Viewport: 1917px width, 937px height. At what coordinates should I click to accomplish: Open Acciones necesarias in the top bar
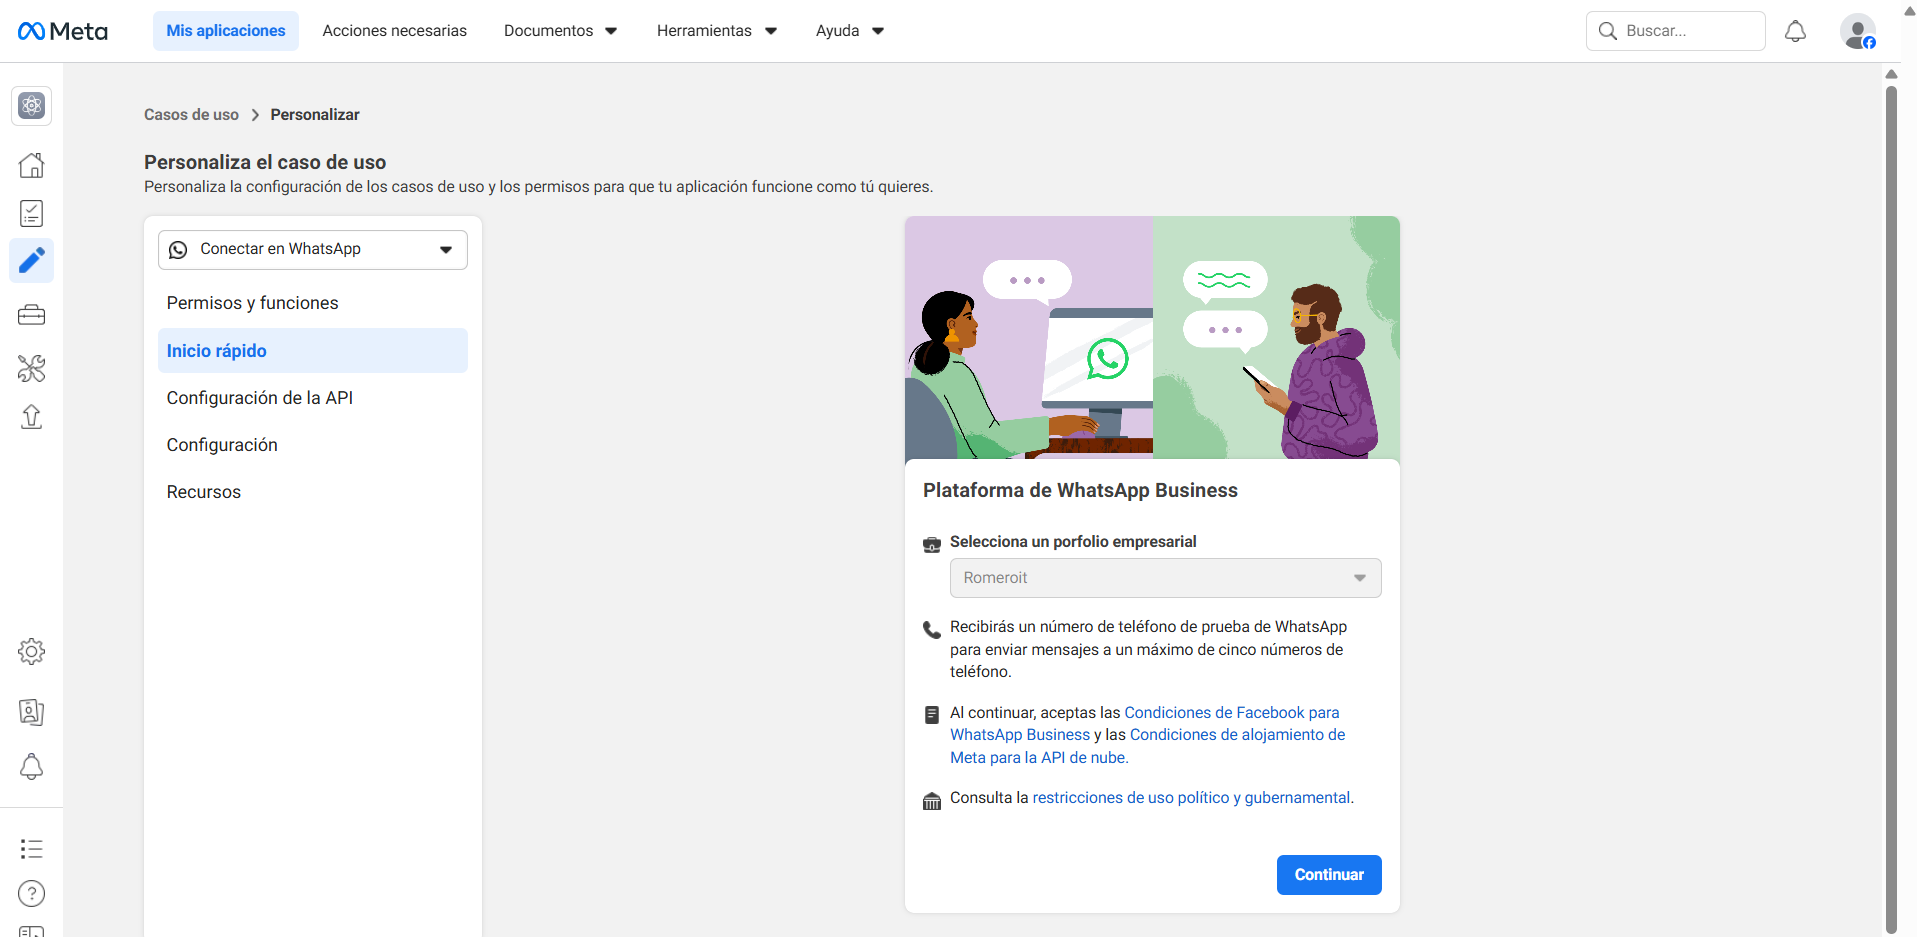[395, 31]
